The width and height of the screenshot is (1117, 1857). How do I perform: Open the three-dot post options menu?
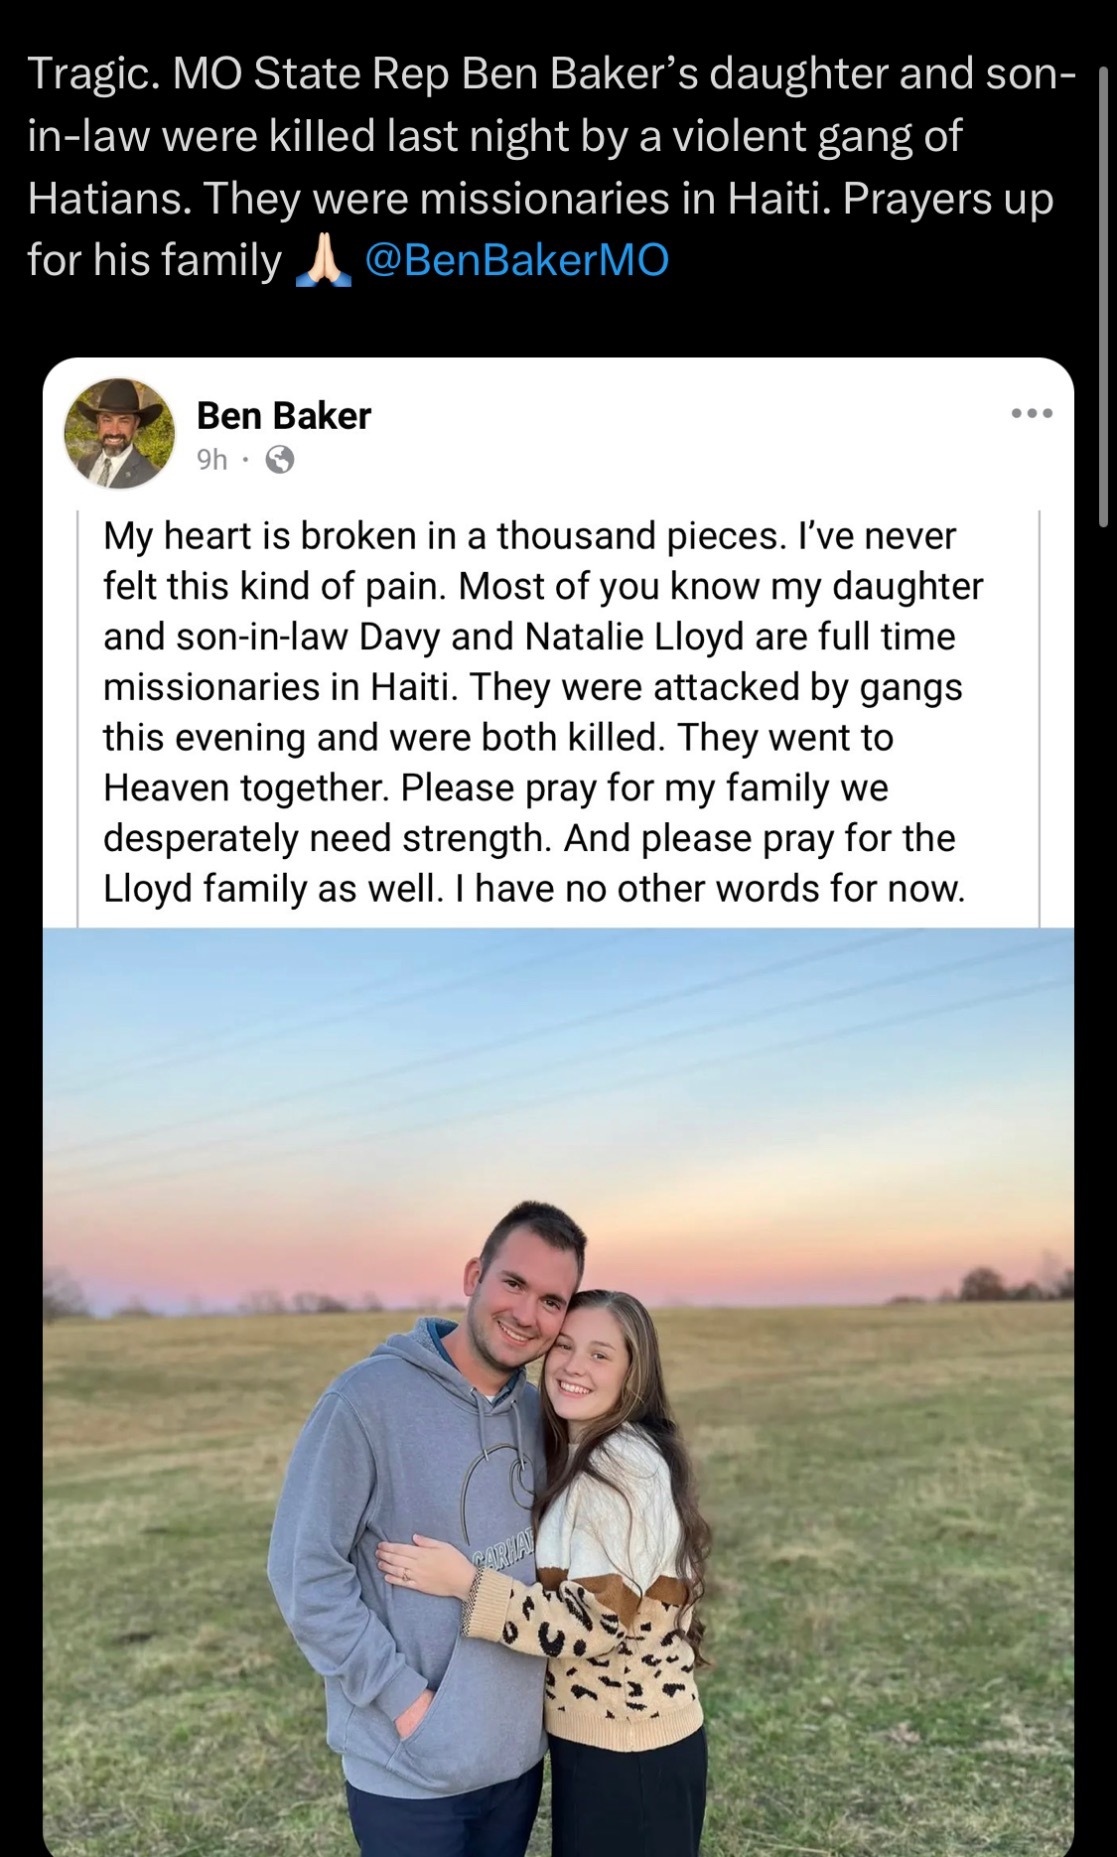coord(1032,414)
